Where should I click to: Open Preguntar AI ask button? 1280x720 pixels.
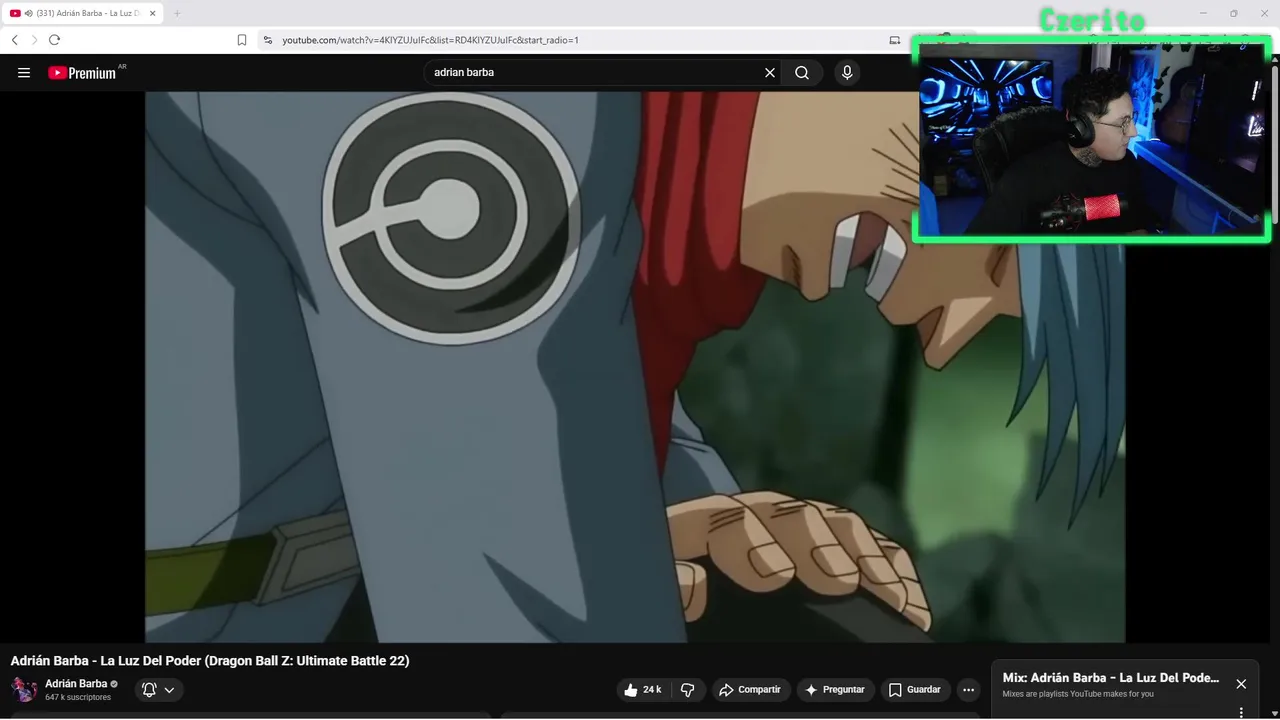coord(835,690)
